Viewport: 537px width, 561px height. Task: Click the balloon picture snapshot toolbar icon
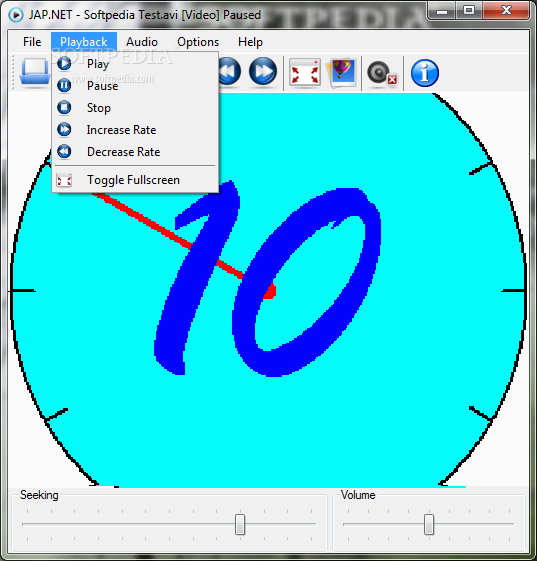342,72
